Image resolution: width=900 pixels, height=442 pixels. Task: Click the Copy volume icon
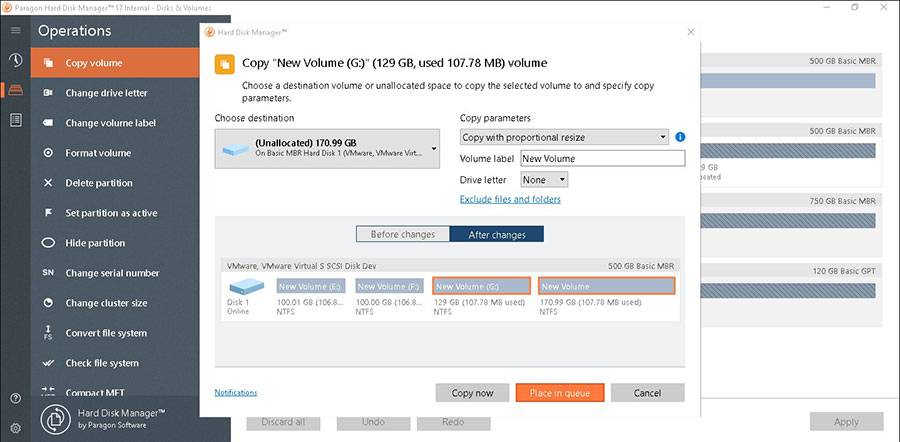click(48, 63)
